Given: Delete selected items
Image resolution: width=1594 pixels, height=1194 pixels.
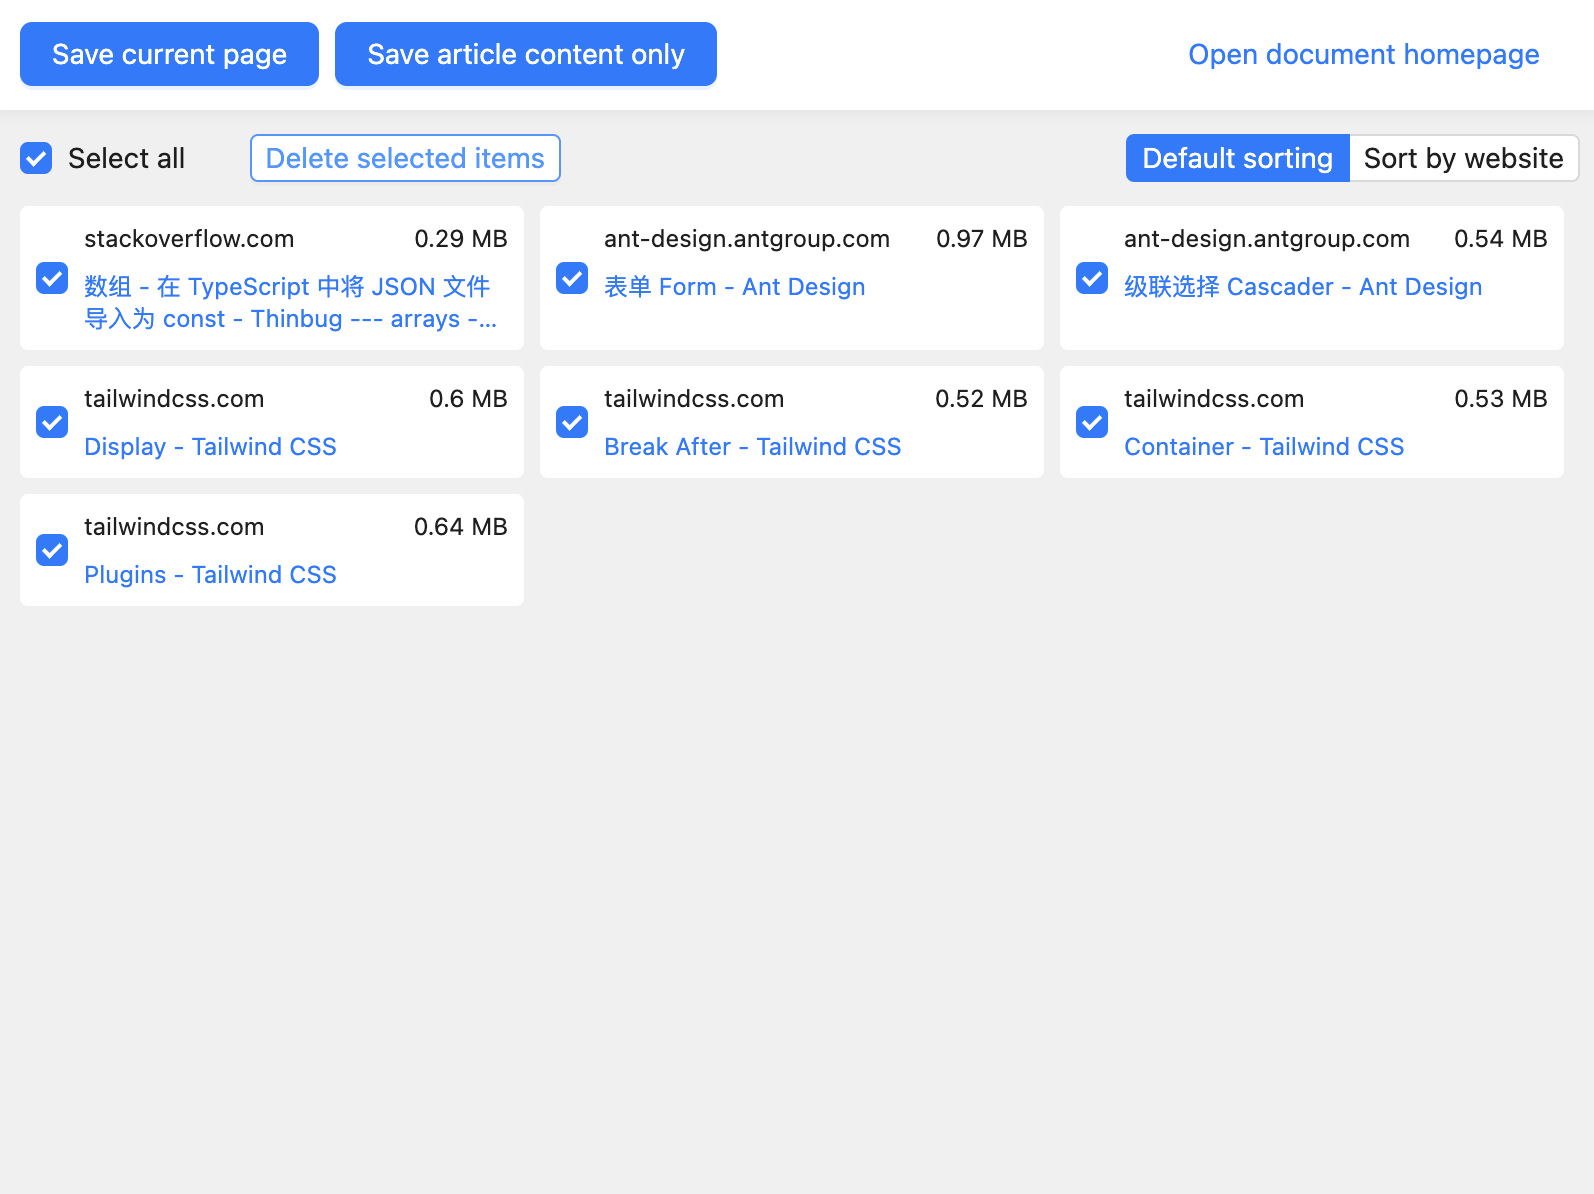Looking at the screenshot, I should (x=405, y=158).
